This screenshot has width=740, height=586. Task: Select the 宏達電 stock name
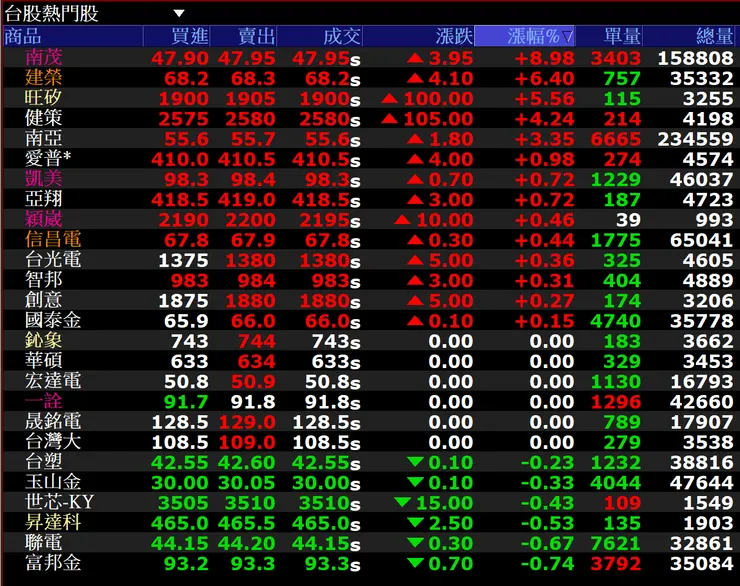point(53,381)
